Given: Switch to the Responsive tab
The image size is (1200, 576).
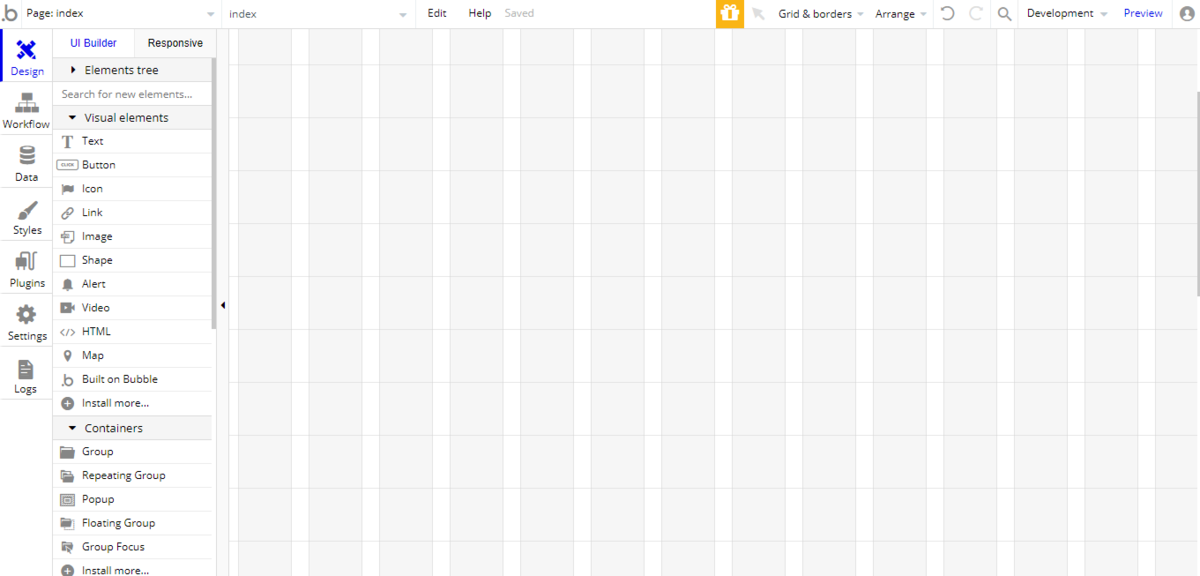Looking at the screenshot, I should pyautogui.click(x=175, y=43).
